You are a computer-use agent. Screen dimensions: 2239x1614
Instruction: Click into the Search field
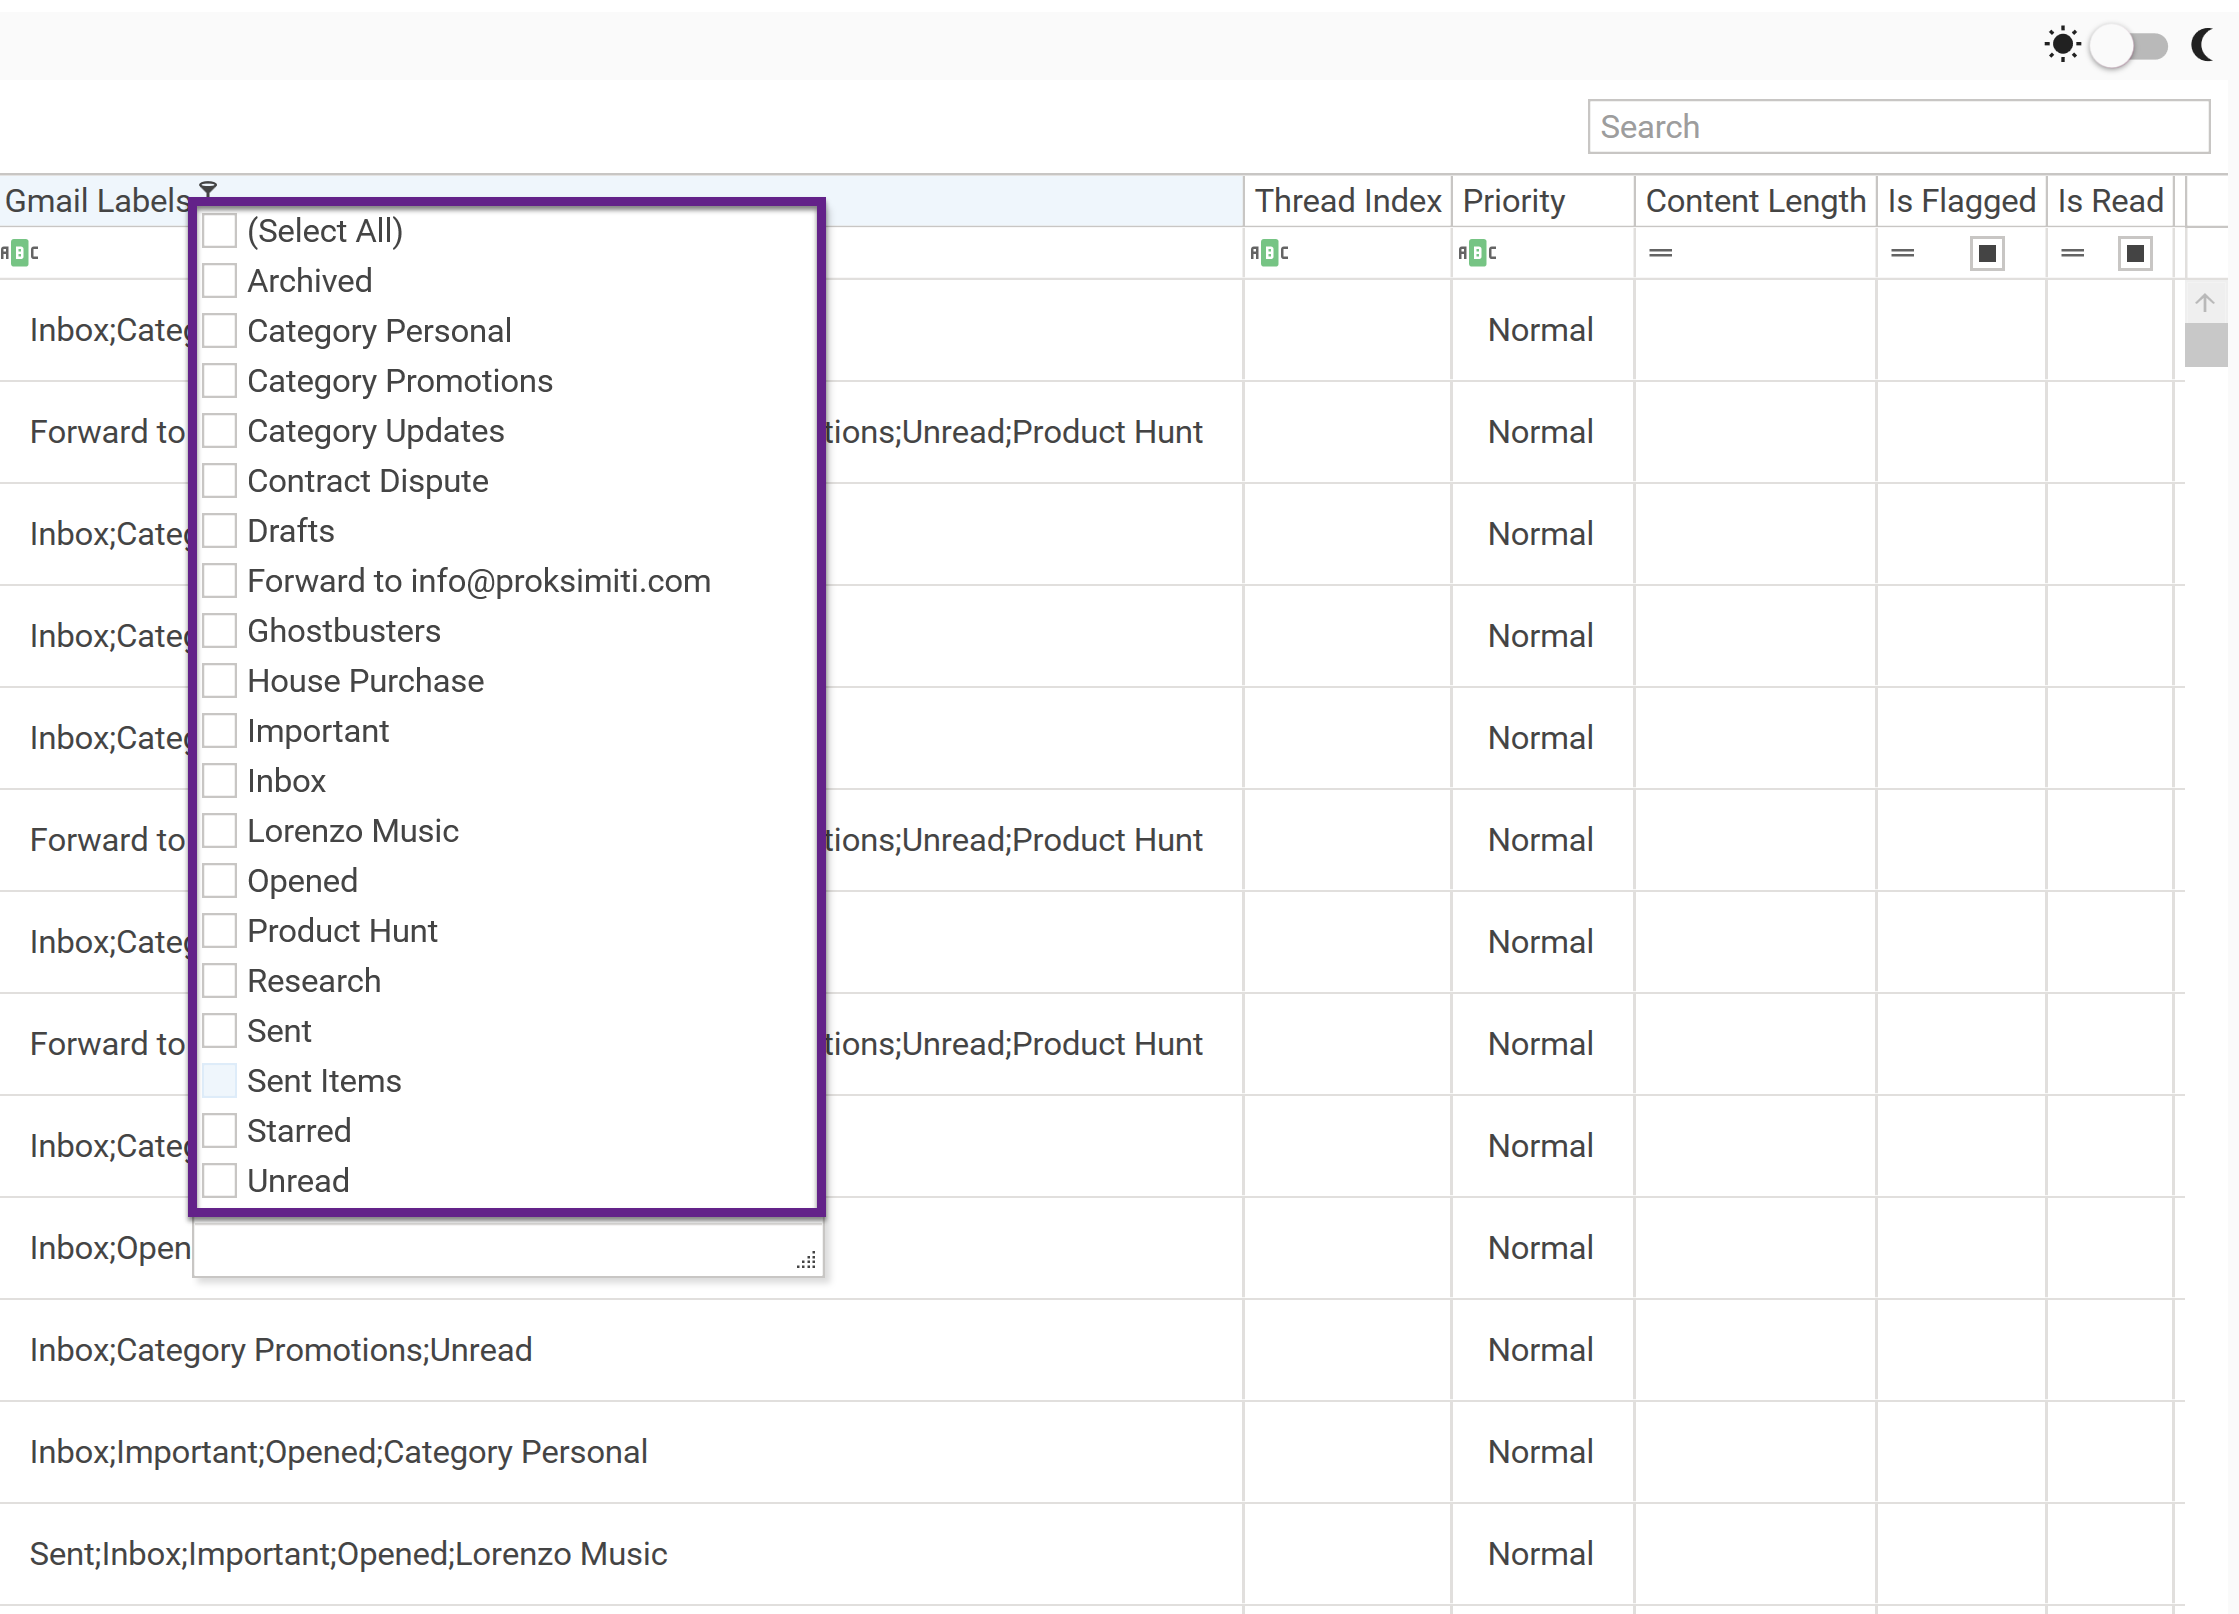tap(1897, 127)
